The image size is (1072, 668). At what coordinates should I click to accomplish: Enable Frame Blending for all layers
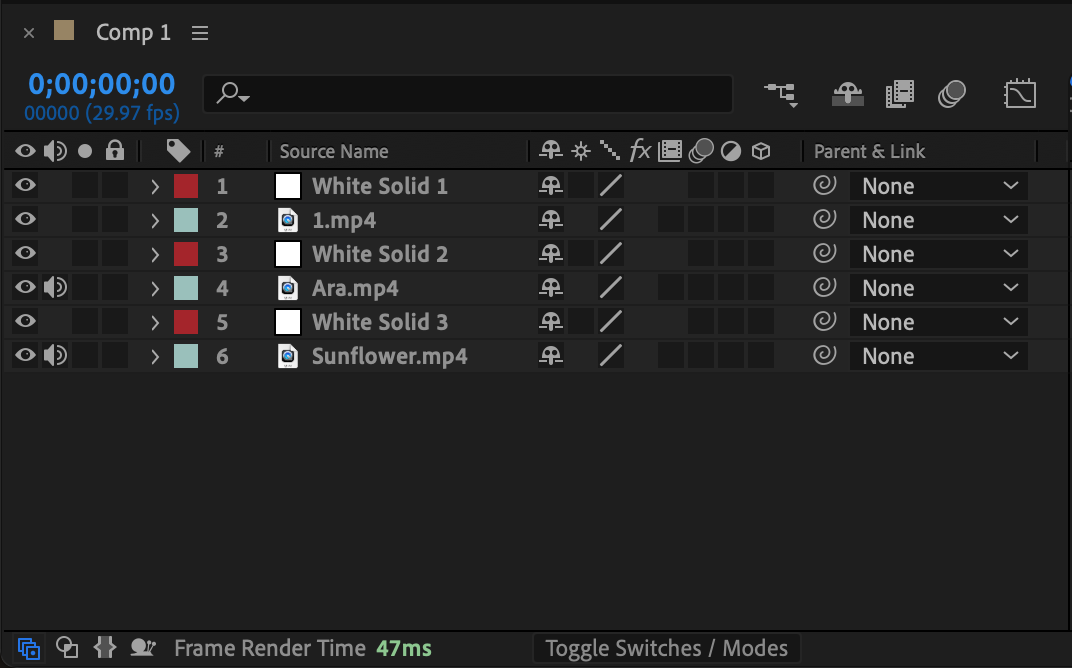tap(900, 94)
